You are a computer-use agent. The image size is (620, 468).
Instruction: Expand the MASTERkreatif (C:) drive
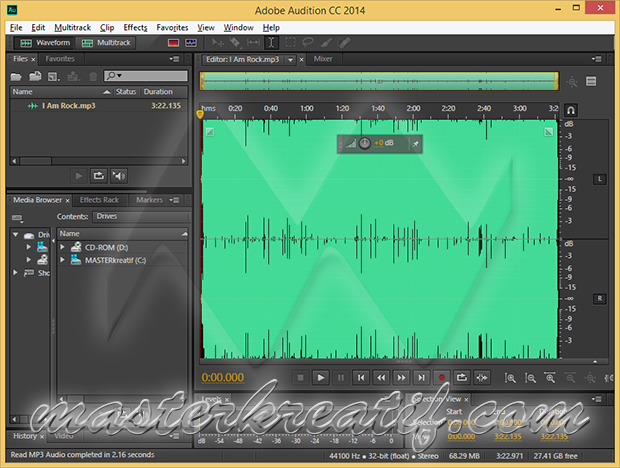click(62, 260)
